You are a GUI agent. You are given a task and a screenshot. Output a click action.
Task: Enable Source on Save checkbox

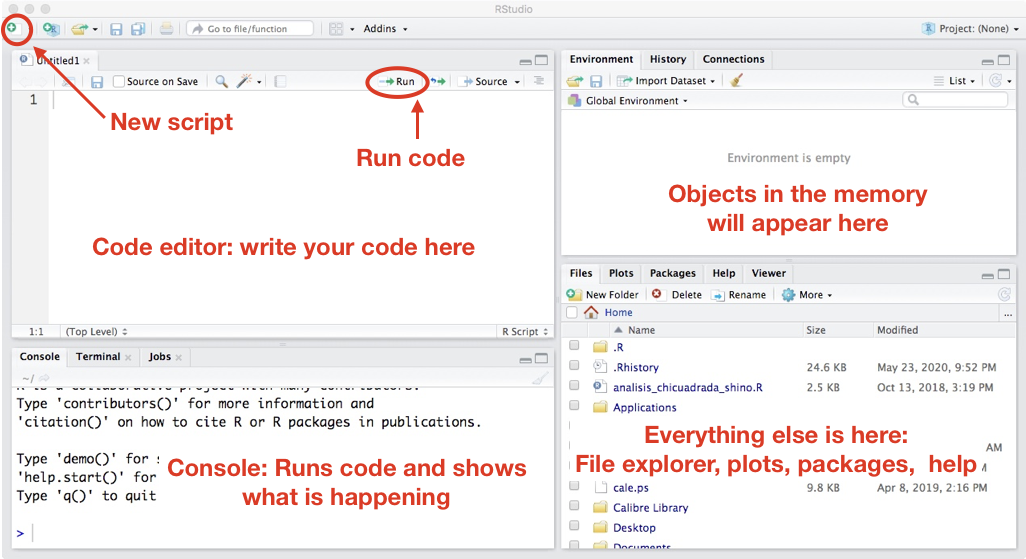(x=118, y=81)
